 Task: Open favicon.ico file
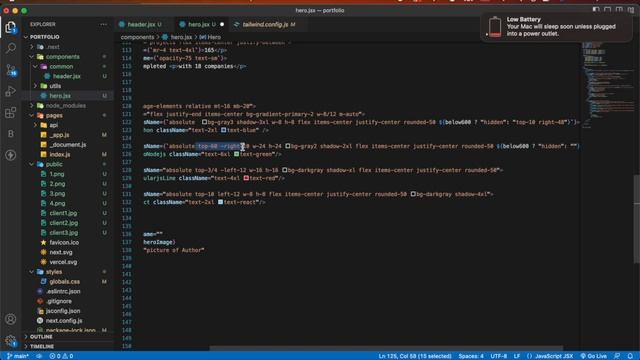pyautogui.click(x=64, y=242)
